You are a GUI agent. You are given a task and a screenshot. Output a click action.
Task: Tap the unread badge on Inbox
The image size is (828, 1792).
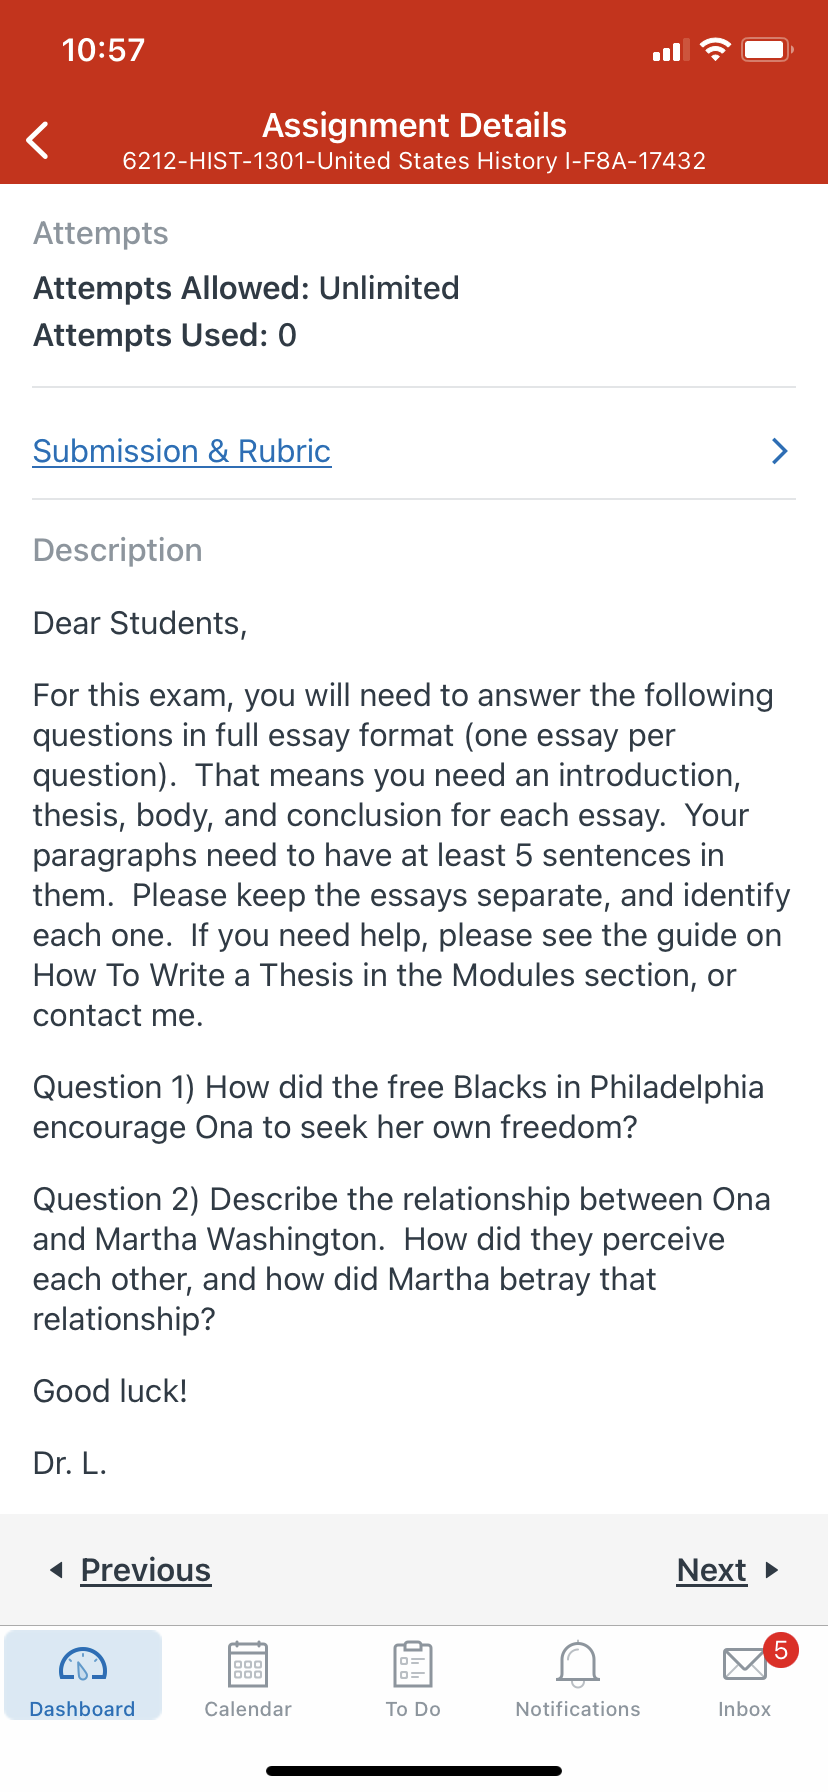click(780, 1649)
